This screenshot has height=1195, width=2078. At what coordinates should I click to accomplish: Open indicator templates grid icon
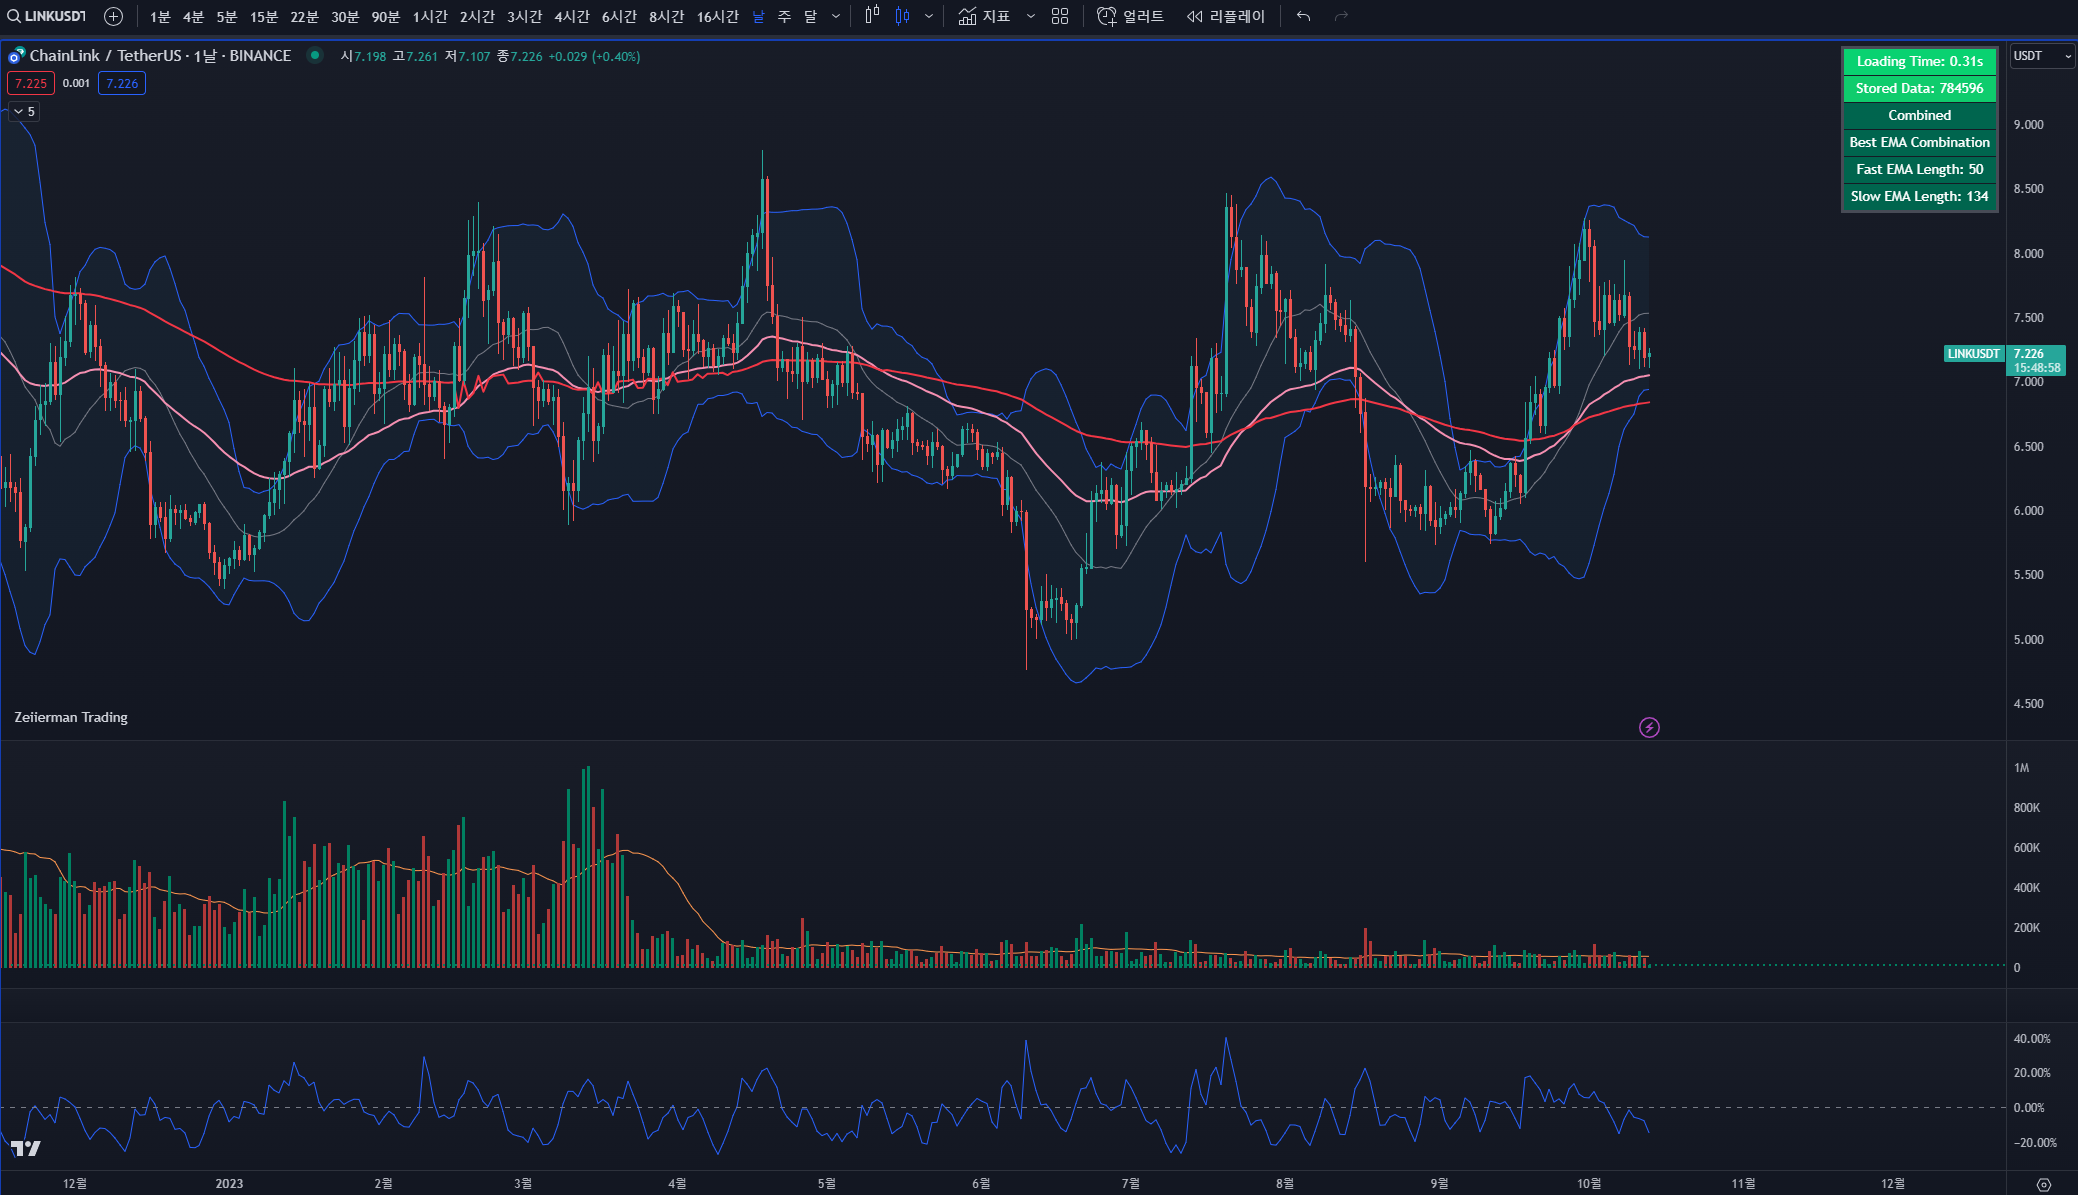[x=1060, y=16]
